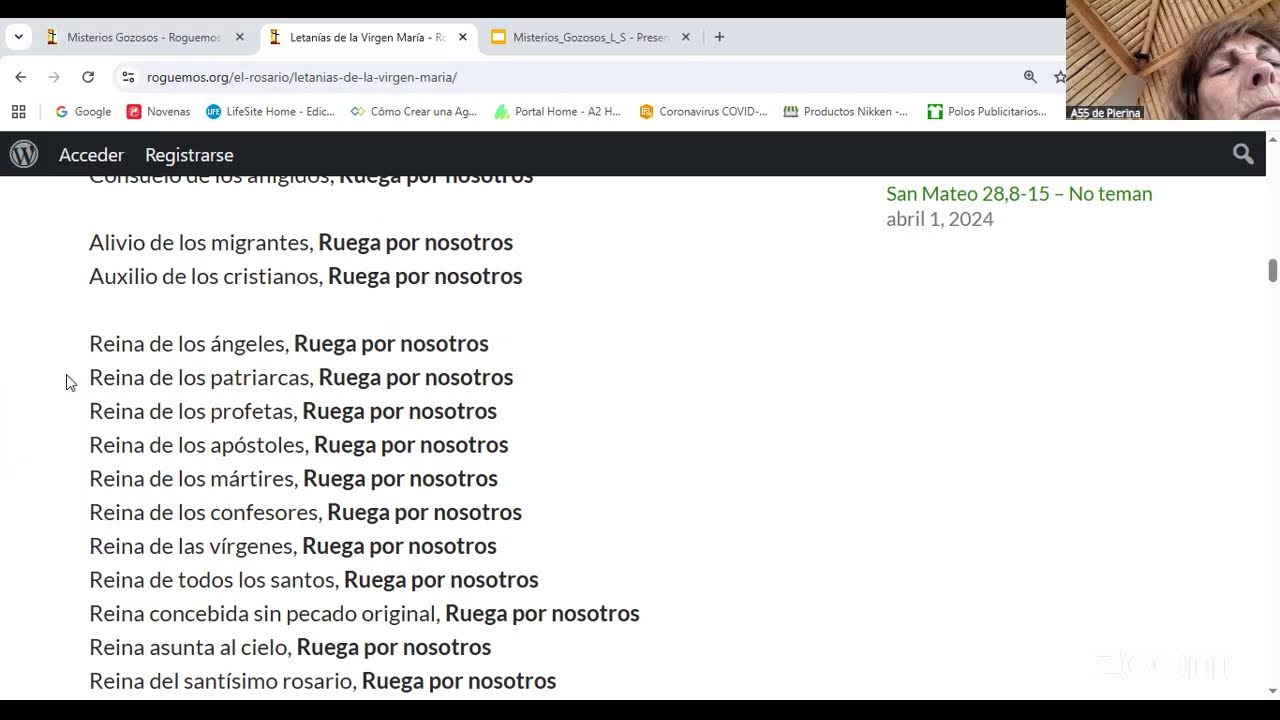
Task: Select the Letanías de la Virgen María tab
Action: (x=366, y=37)
